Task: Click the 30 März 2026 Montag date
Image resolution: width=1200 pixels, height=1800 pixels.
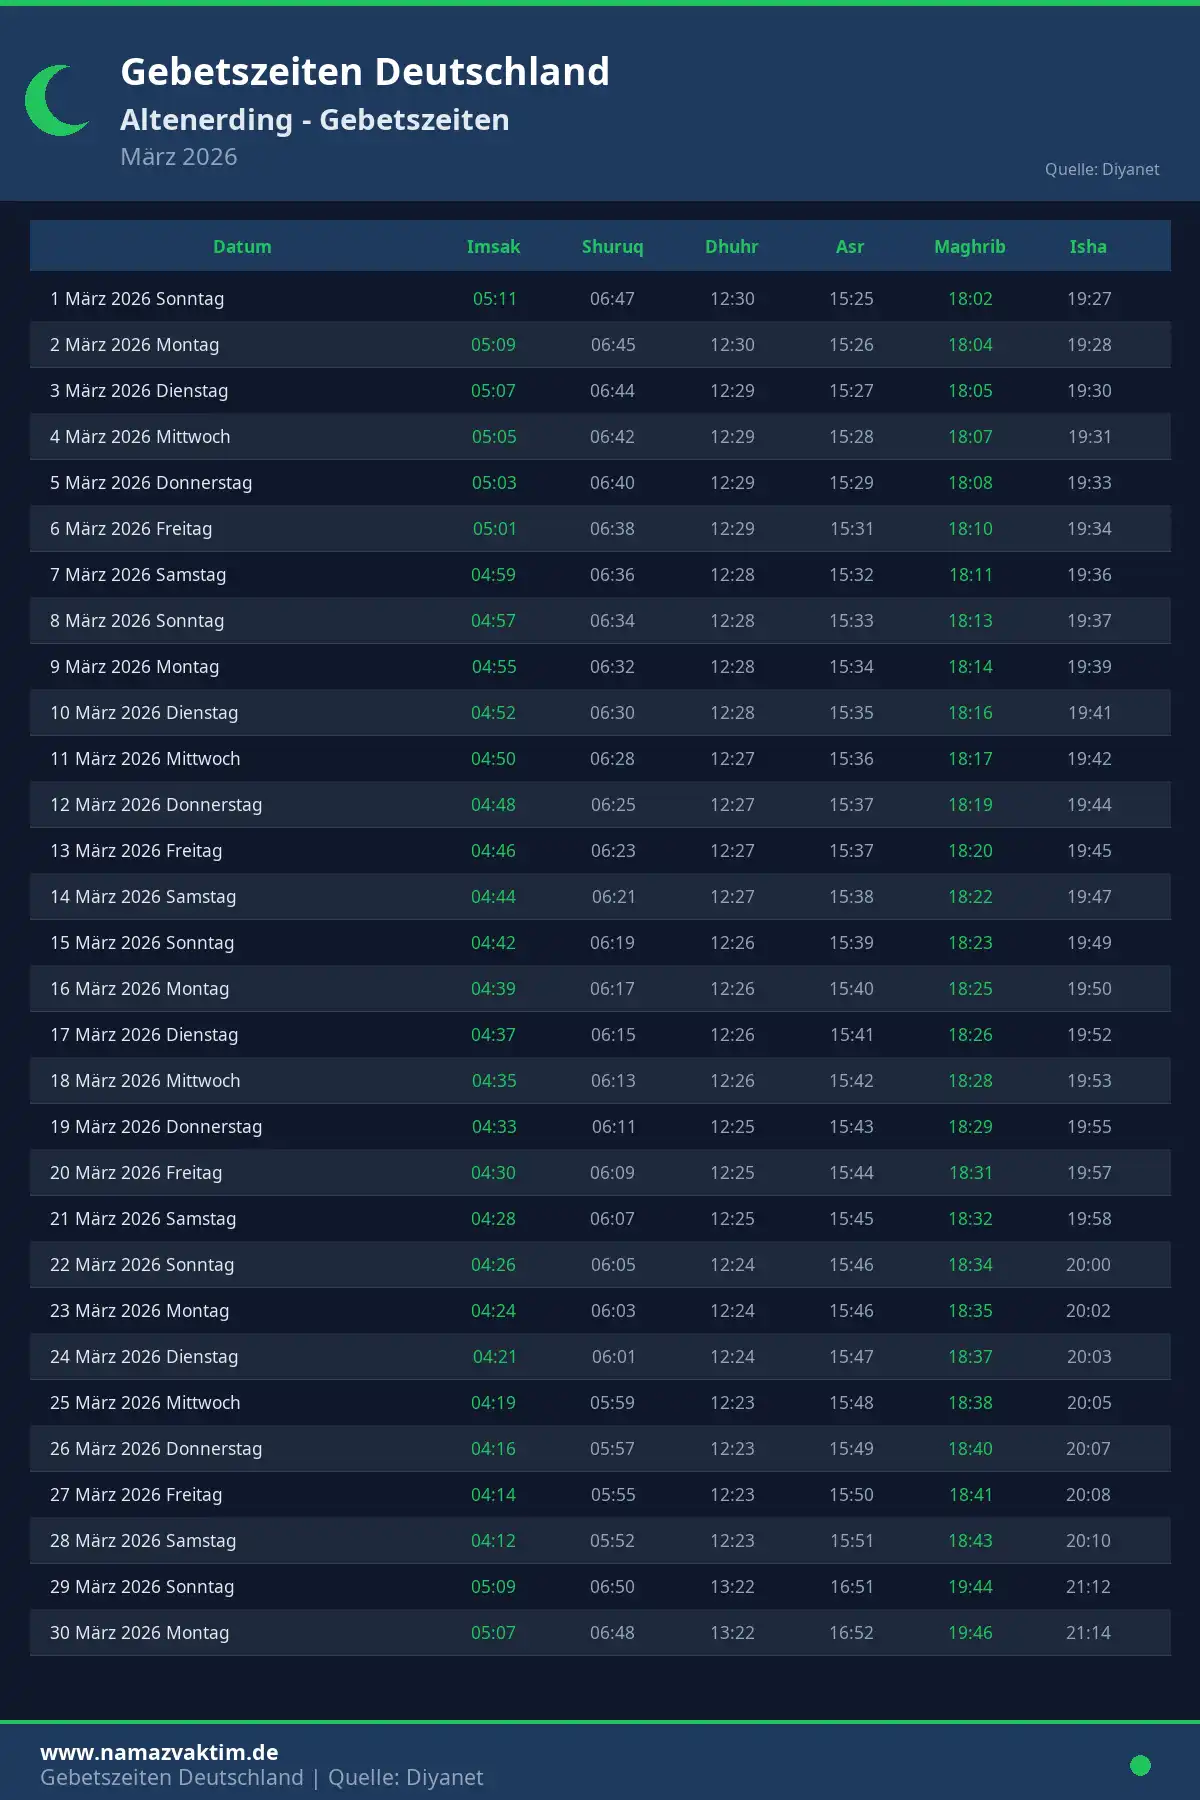Action: (x=140, y=1633)
